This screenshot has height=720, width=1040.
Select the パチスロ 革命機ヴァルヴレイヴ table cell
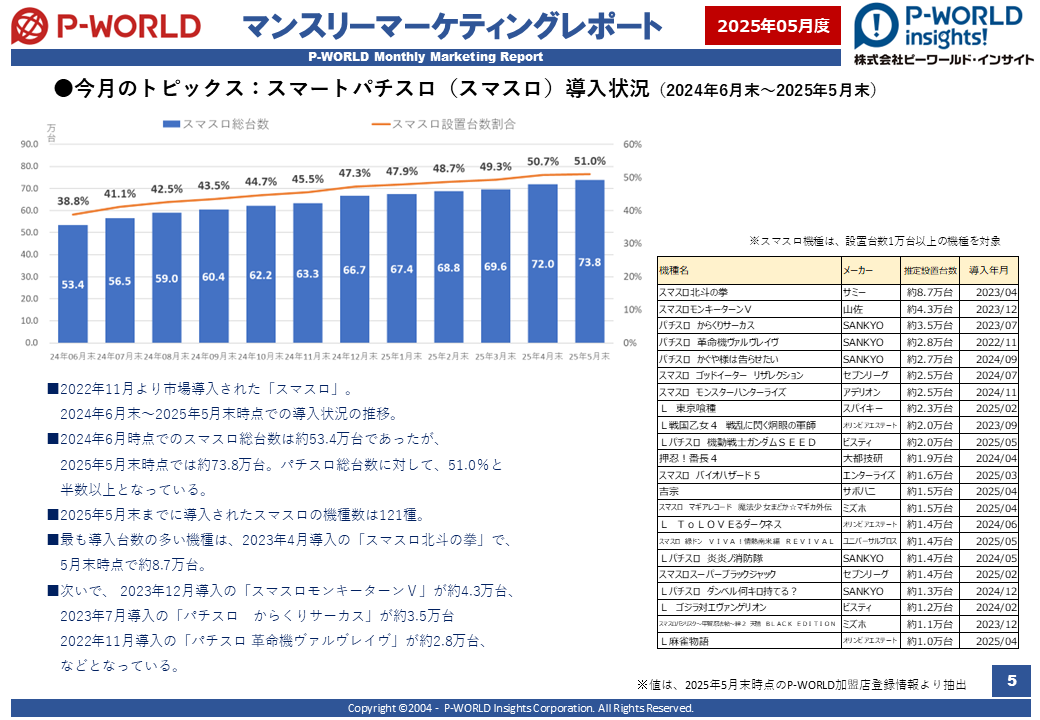click(749, 343)
